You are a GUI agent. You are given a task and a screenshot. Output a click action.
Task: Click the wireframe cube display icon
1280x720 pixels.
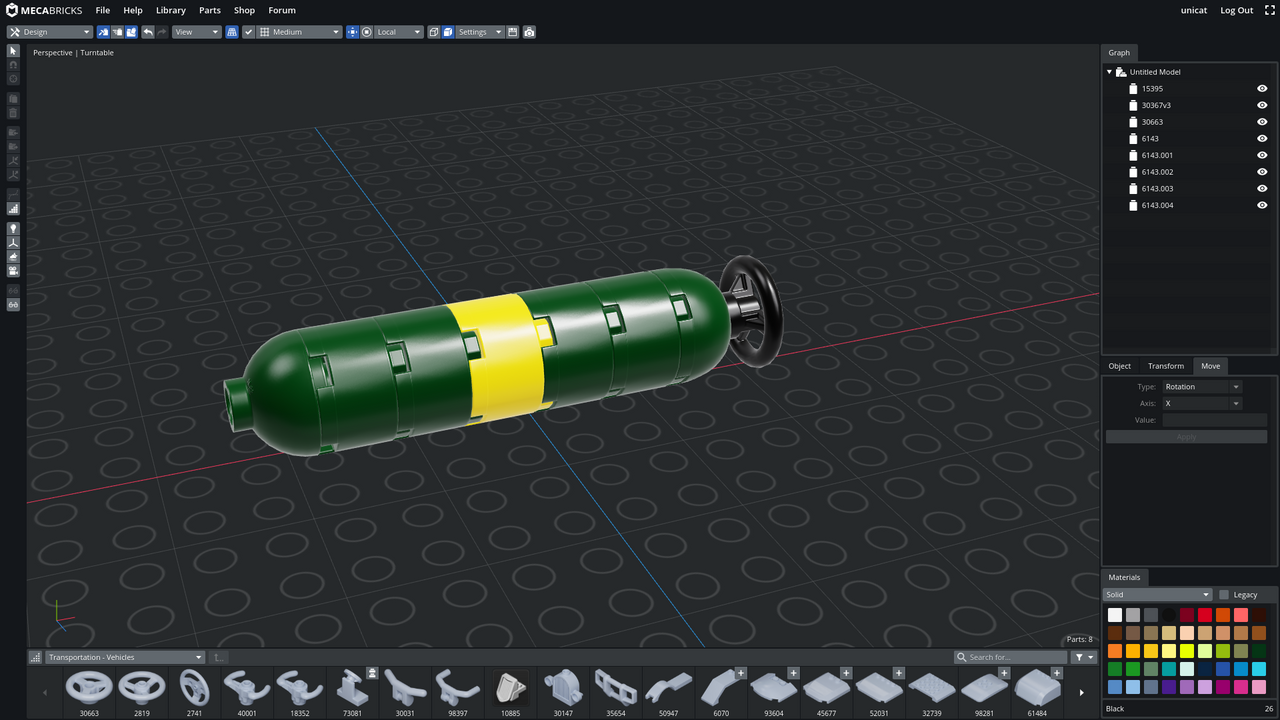coord(434,32)
